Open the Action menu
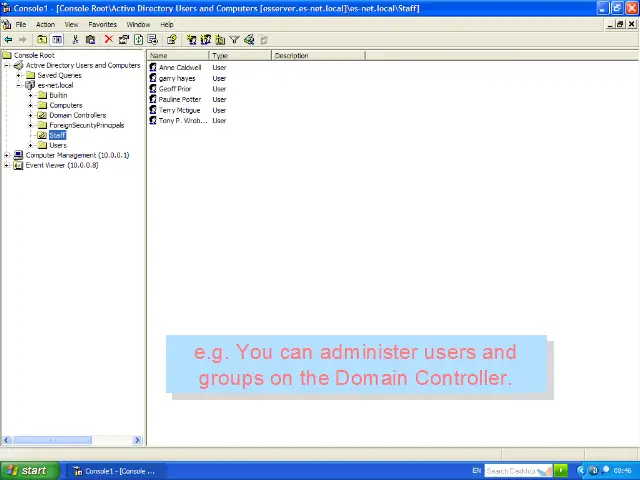This screenshot has width=640, height=480. 45,24
